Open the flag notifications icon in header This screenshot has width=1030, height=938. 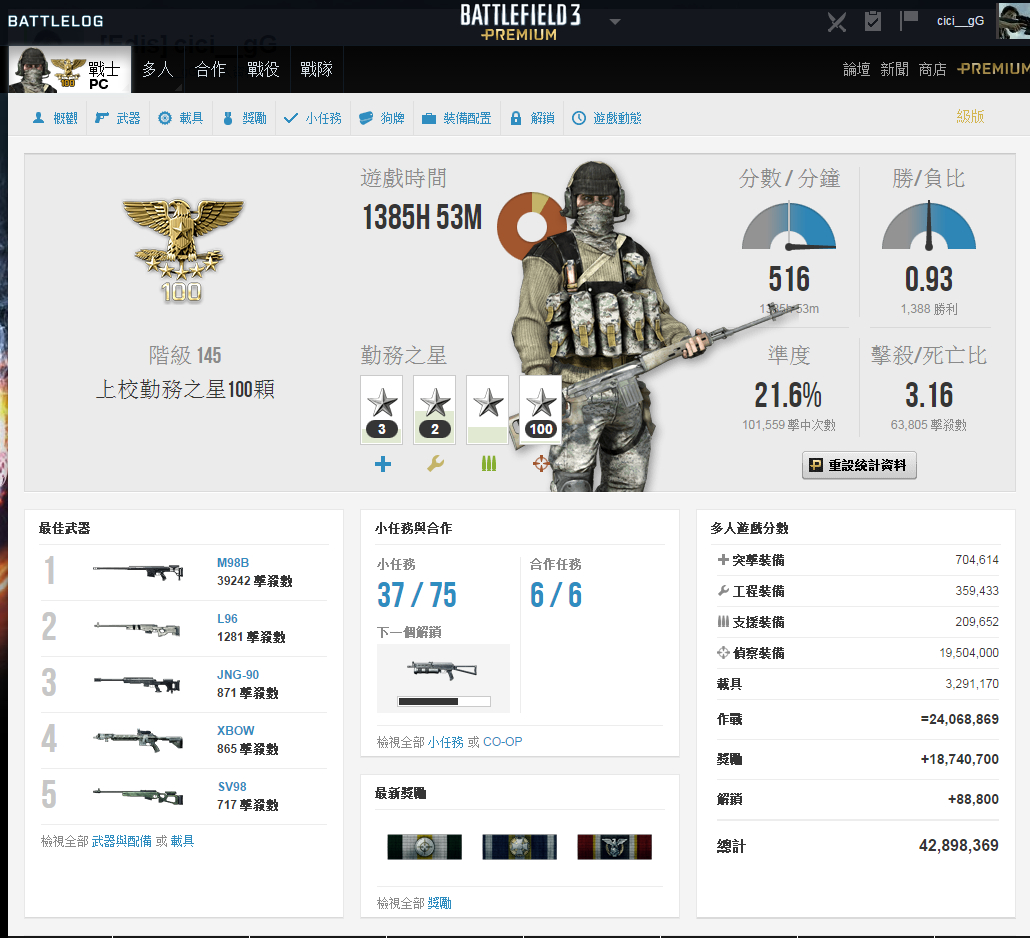pyautogui.click(x=908, y=20)
